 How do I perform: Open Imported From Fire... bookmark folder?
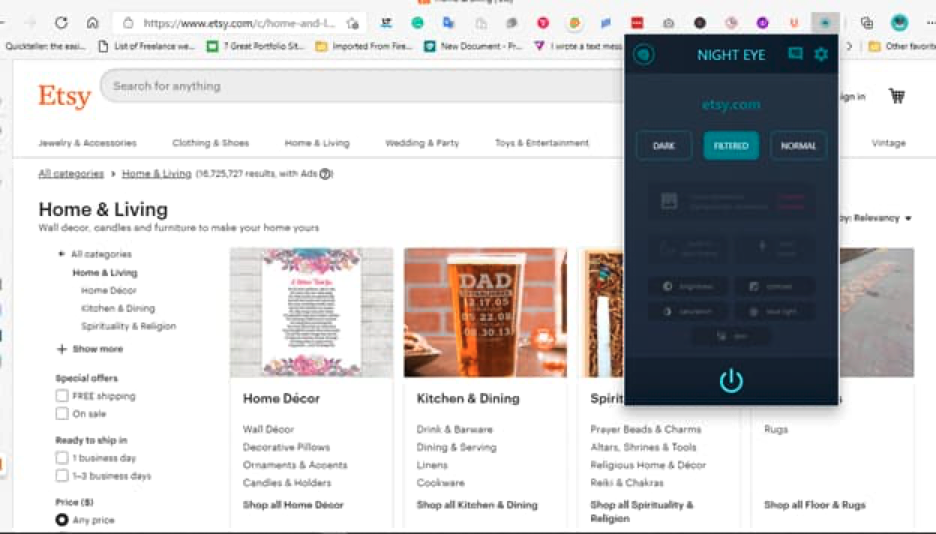pos(364,46)
